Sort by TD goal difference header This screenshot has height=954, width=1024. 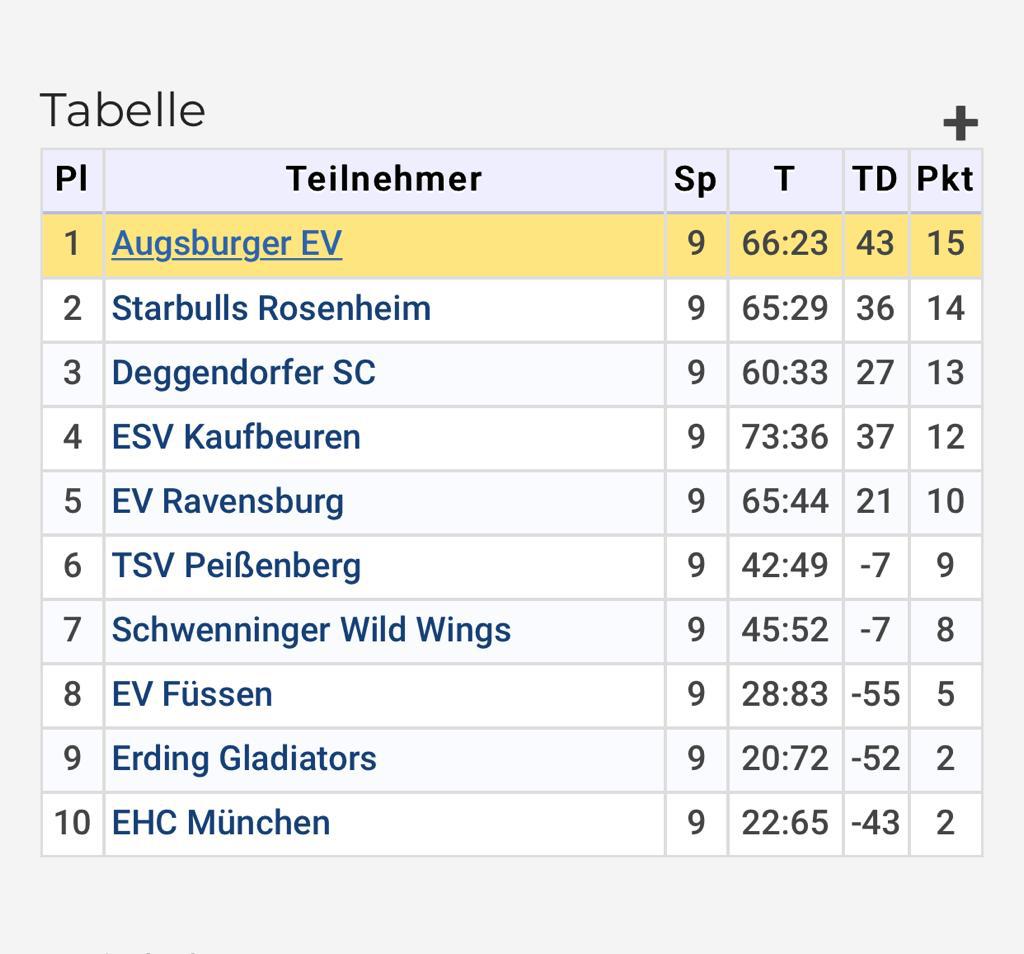tap(876, 180)
